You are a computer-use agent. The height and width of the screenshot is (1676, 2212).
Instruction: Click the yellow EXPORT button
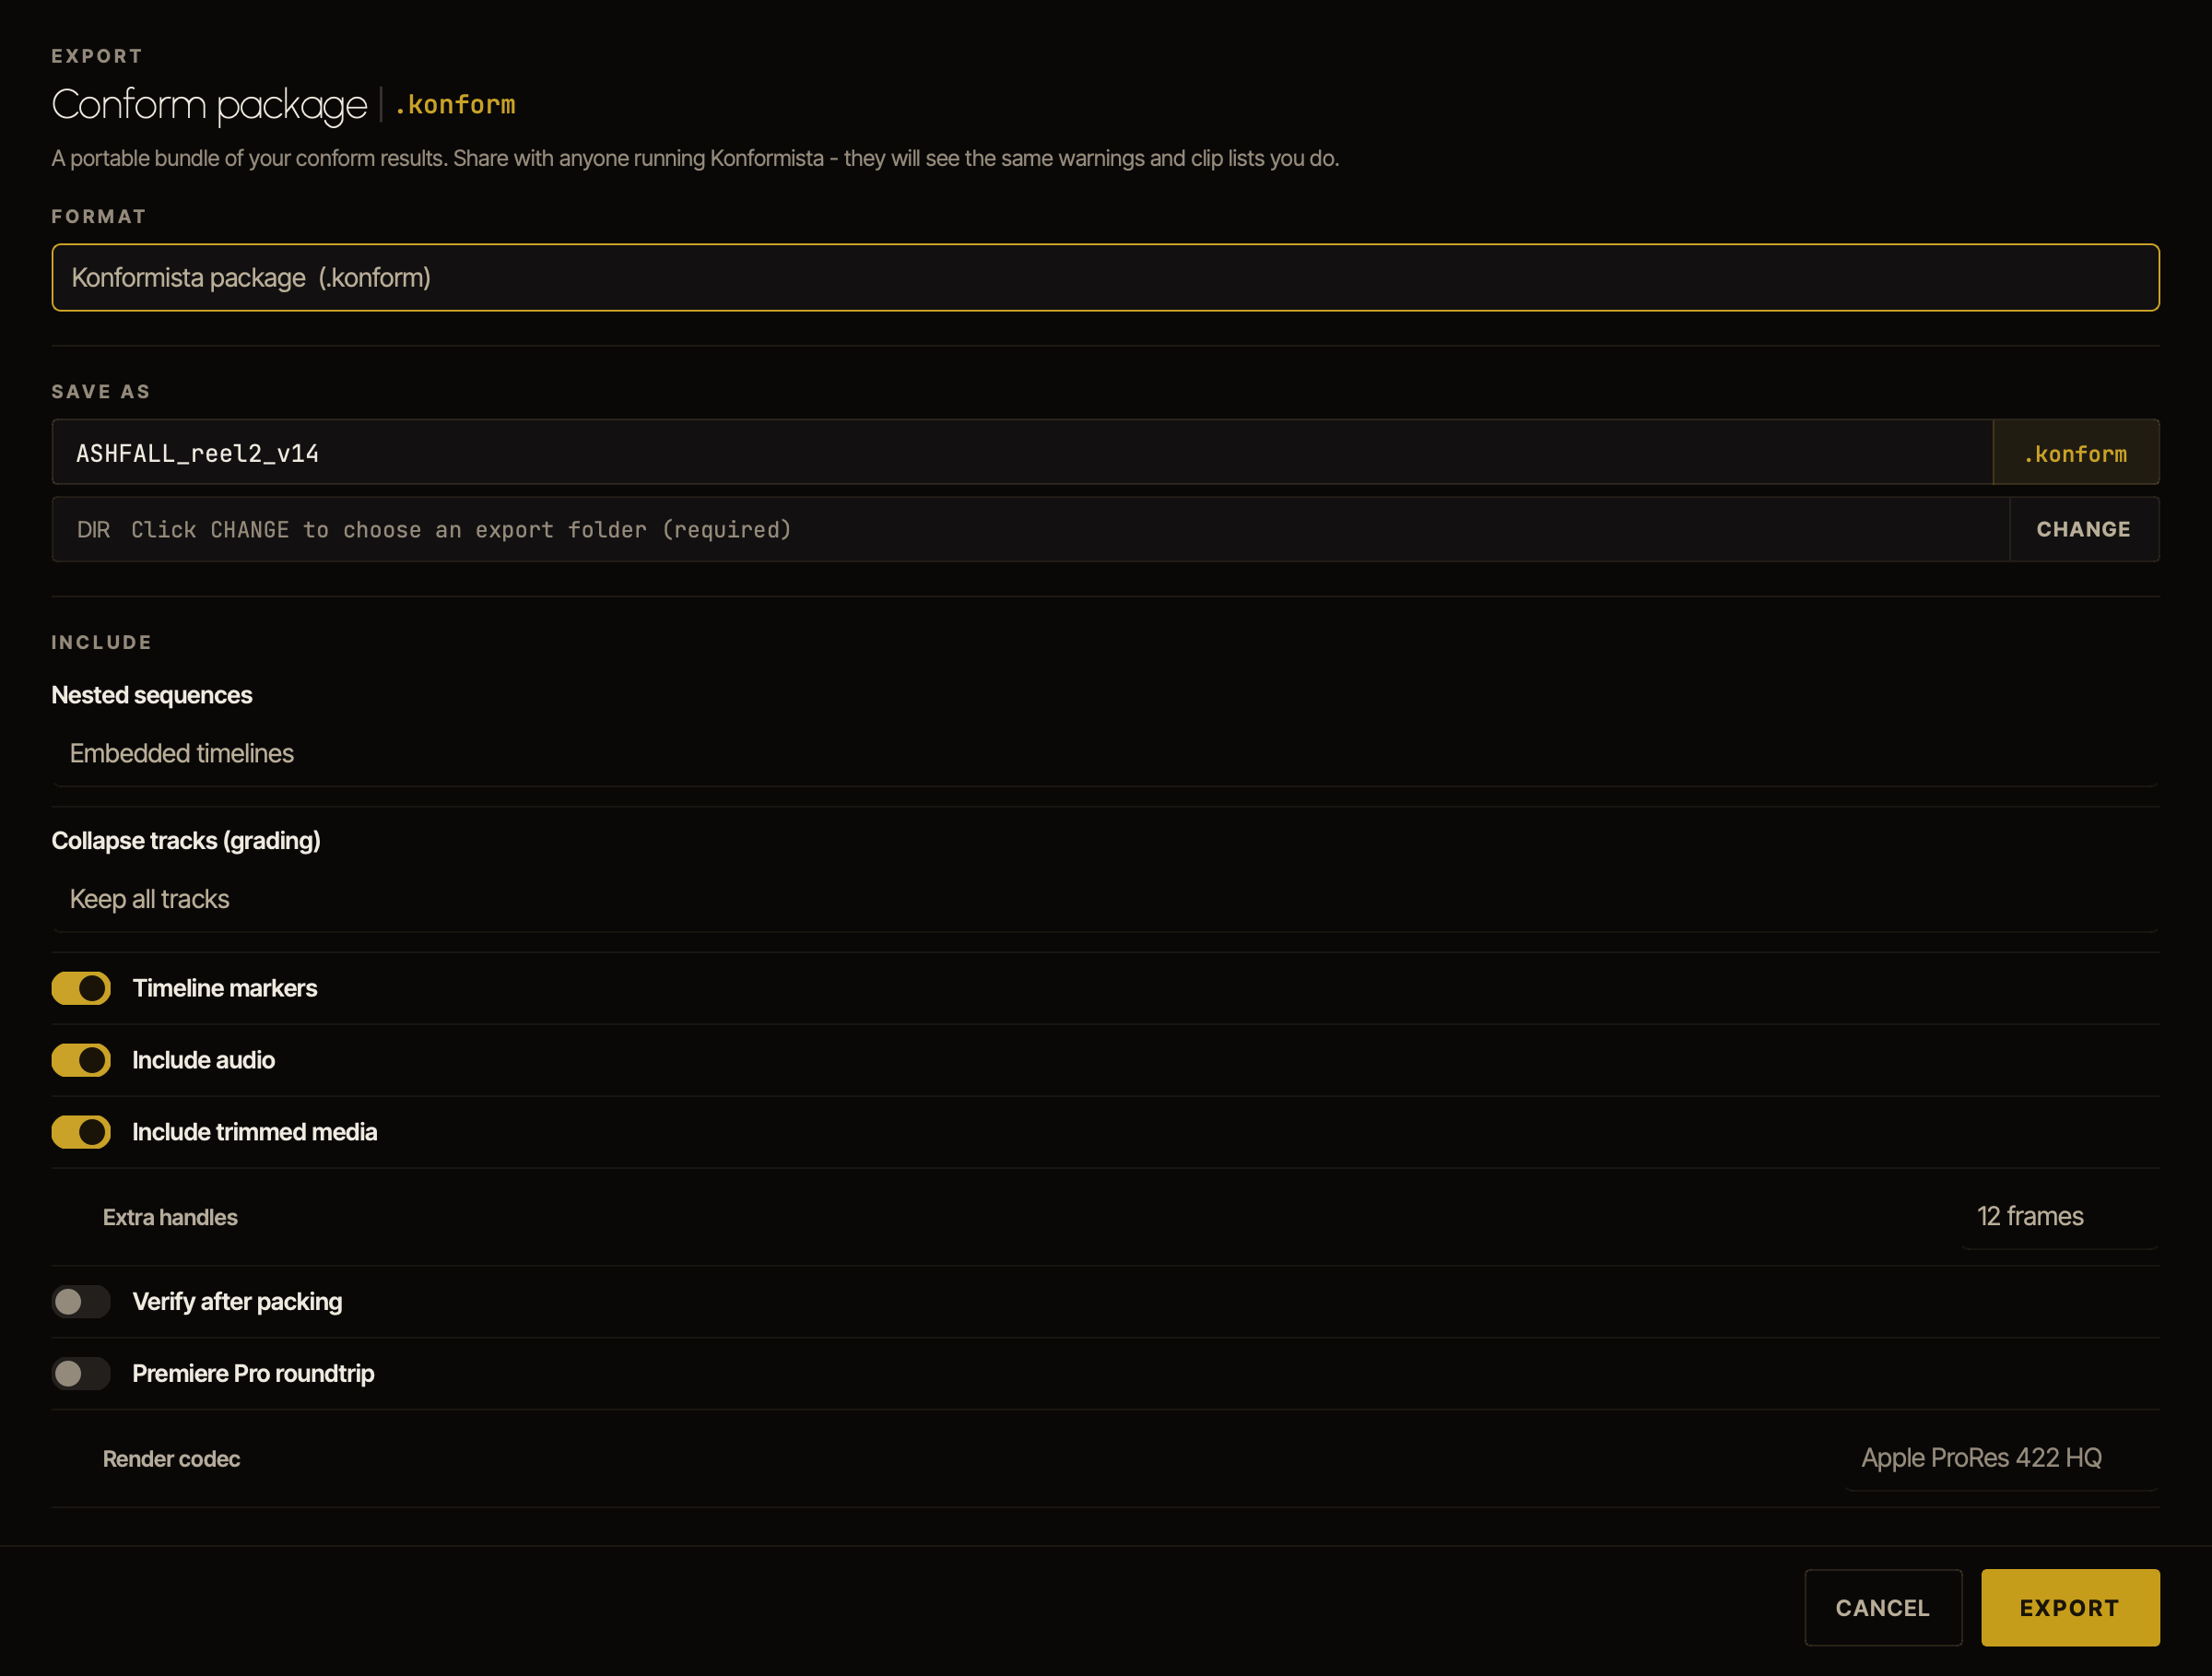2070,1607
